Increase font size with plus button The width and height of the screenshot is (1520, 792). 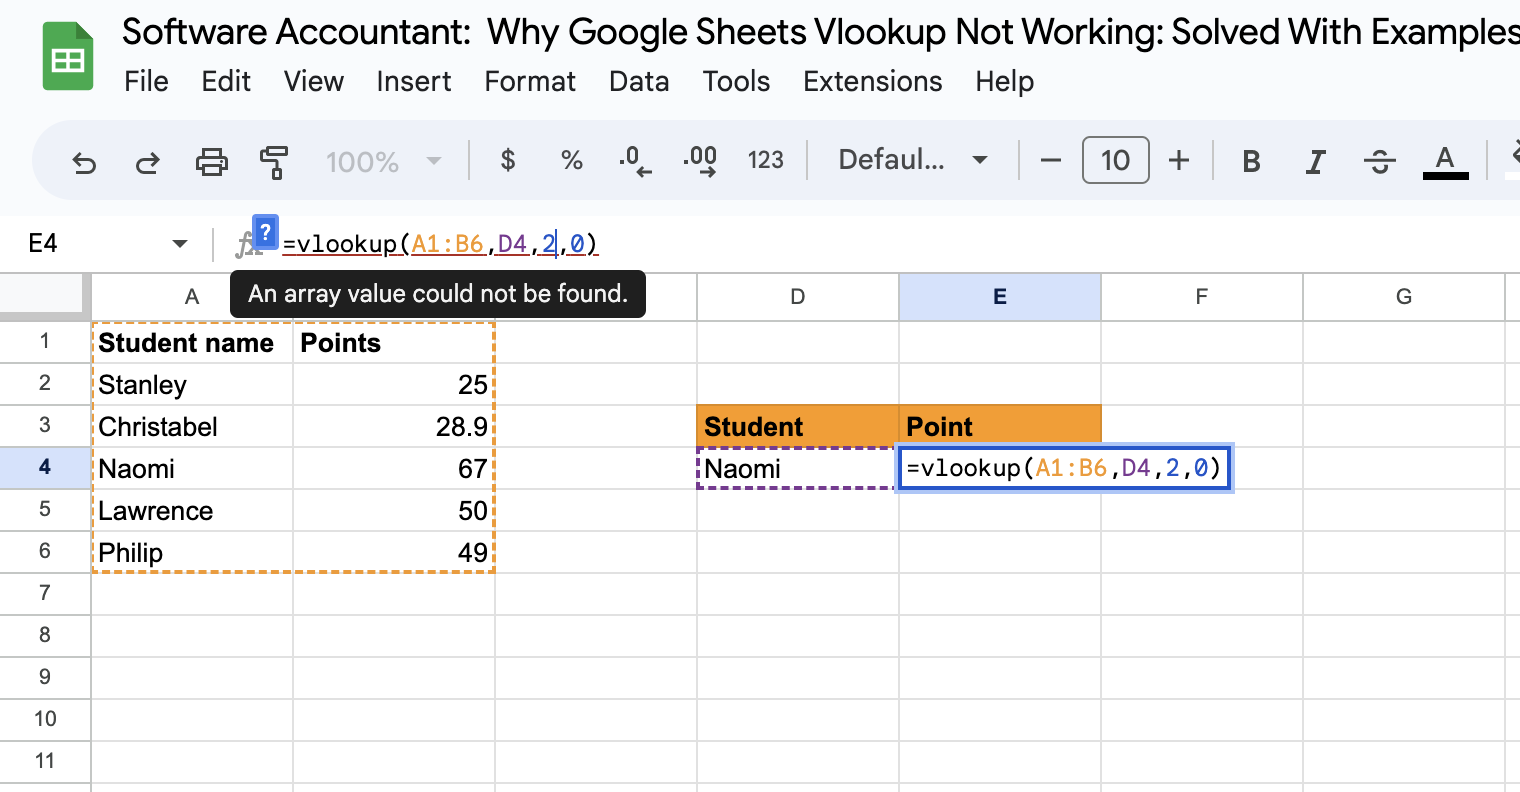[1179, 160]
